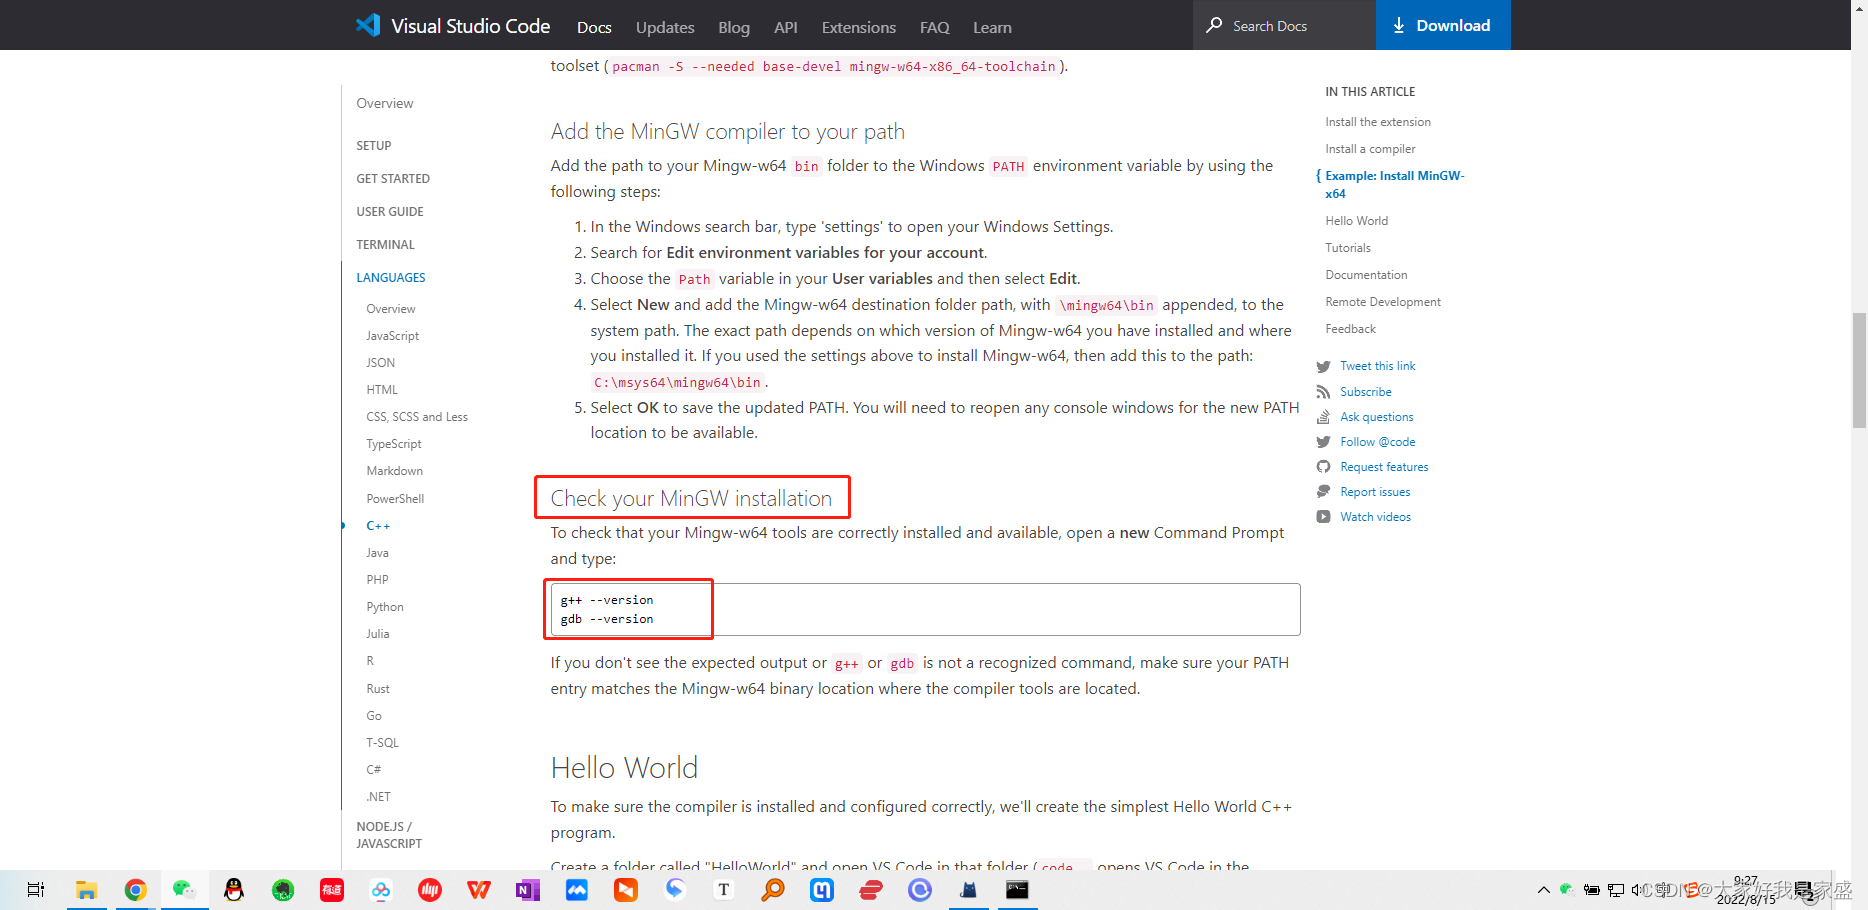The height and width of the screenshot is (910, 1868).
Task: Show hidden system tray icons
Action: (1543, 890)
